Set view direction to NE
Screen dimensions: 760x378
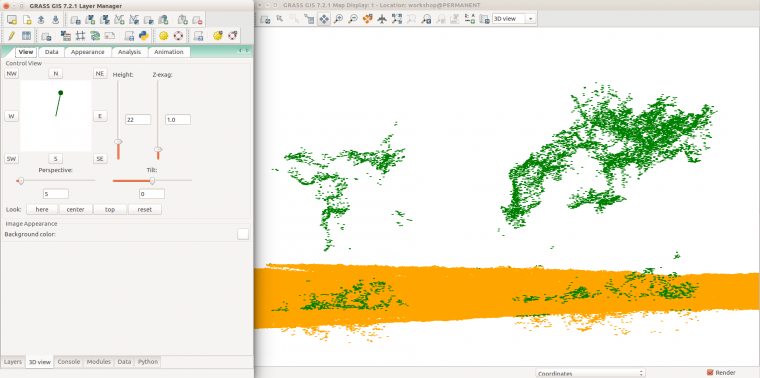[x=100, y=74]
